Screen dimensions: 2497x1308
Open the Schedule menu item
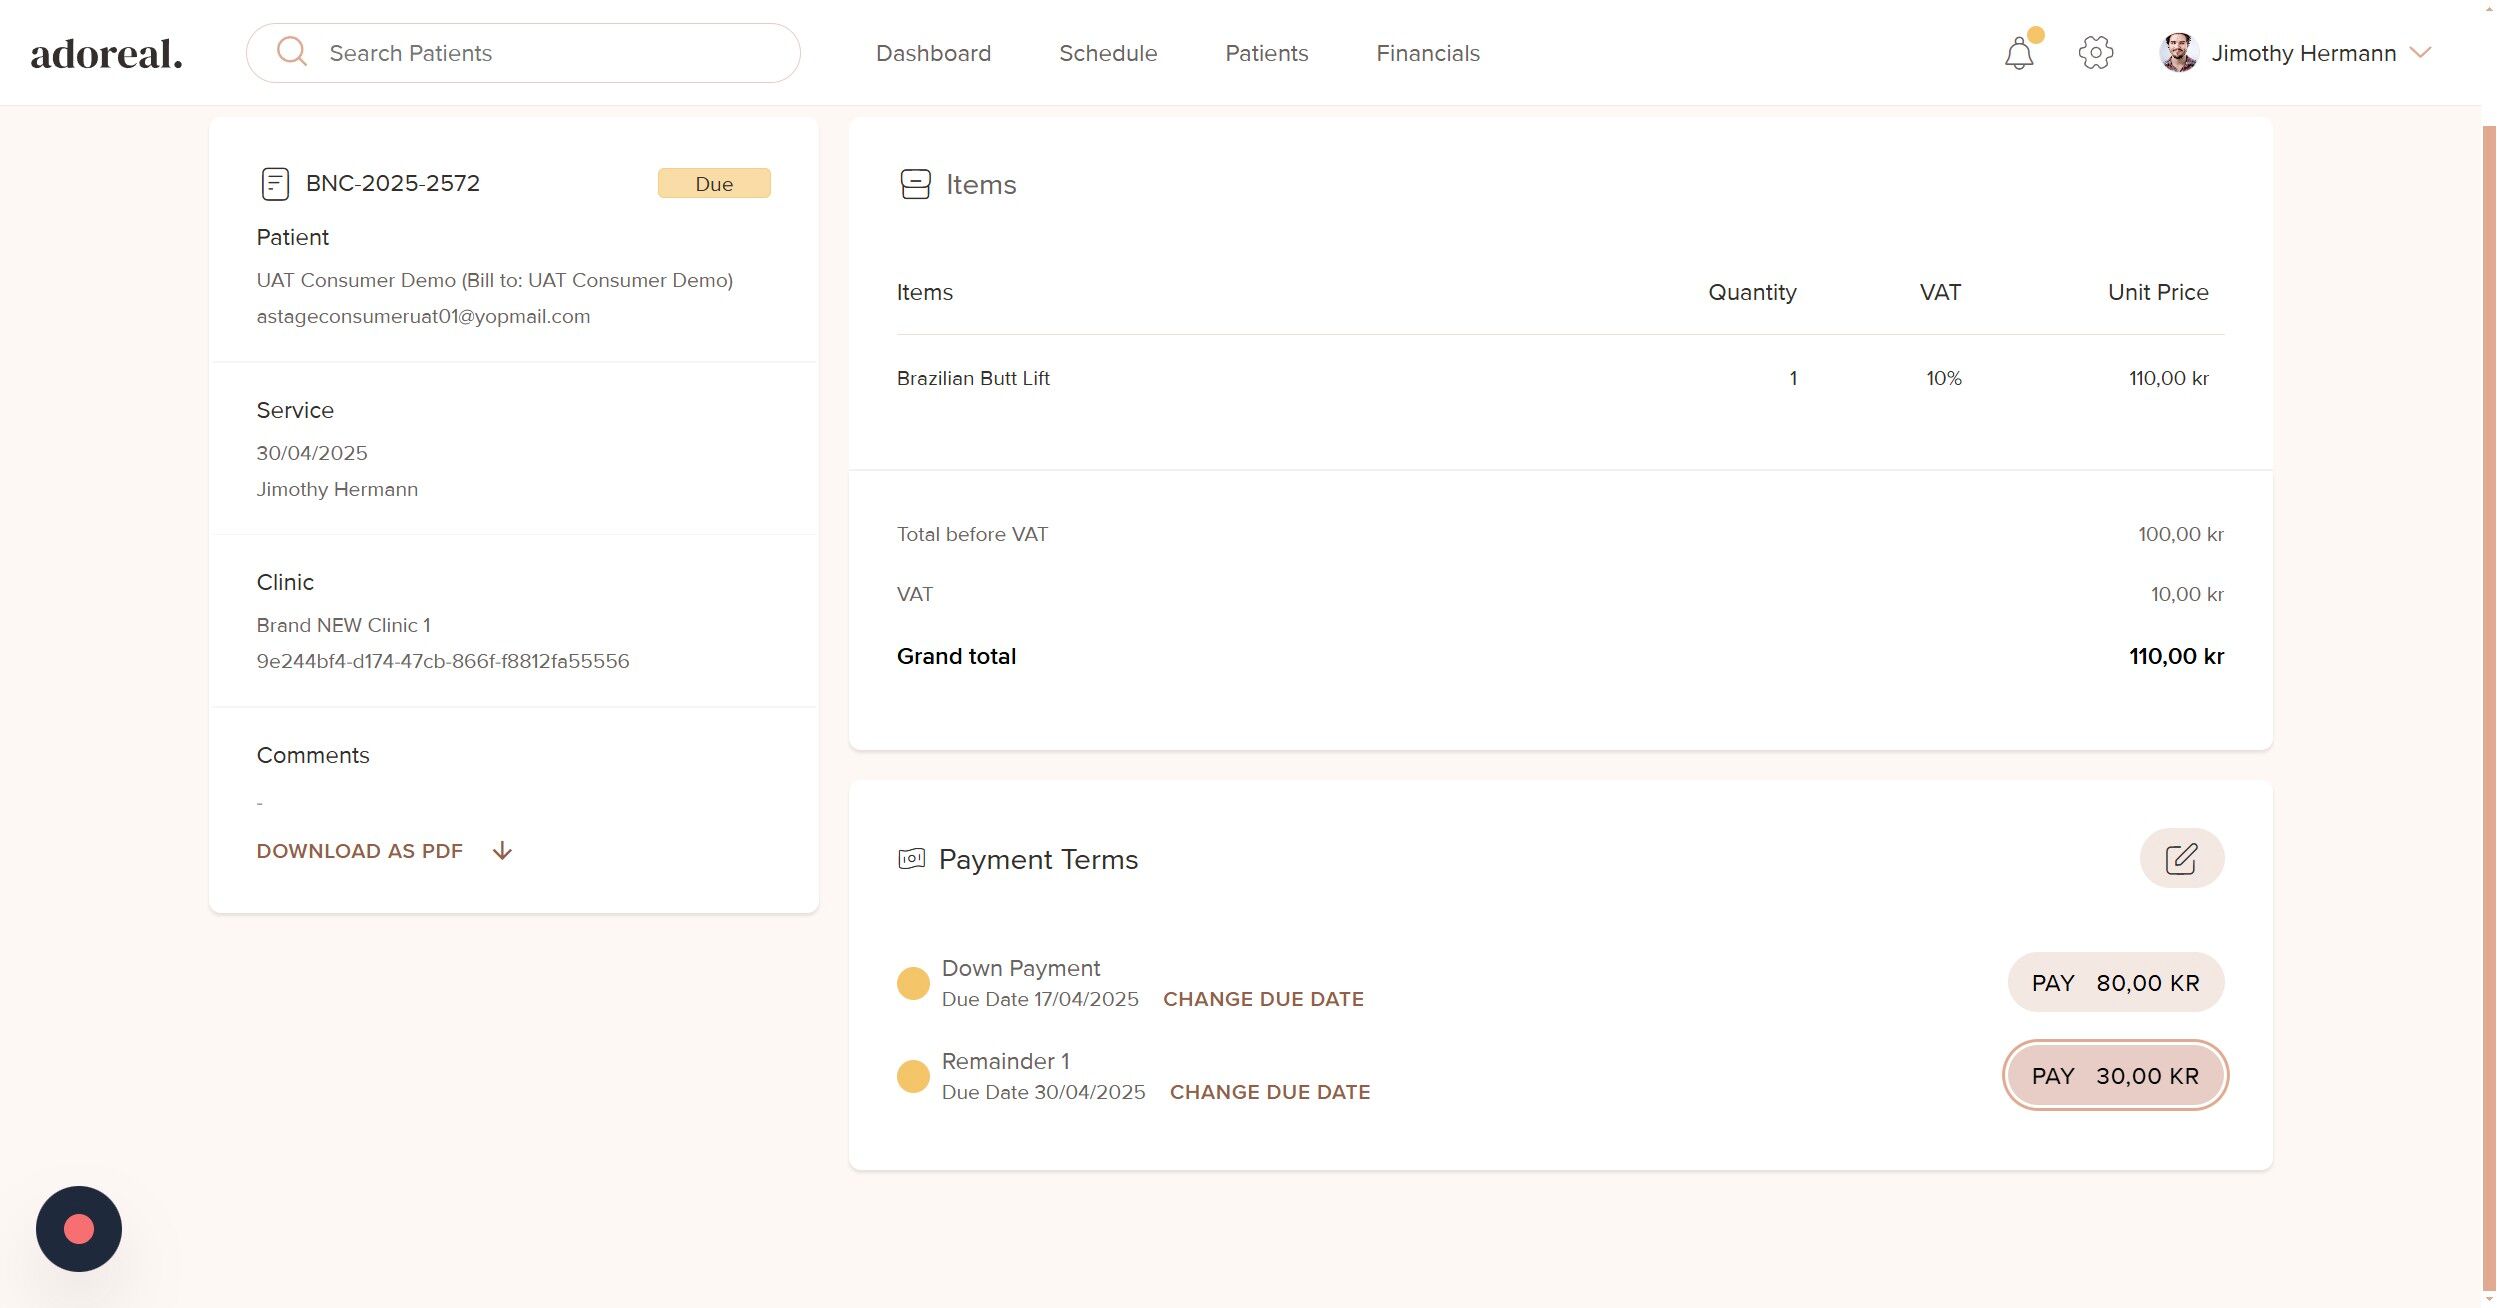[x=1107, y=53]
